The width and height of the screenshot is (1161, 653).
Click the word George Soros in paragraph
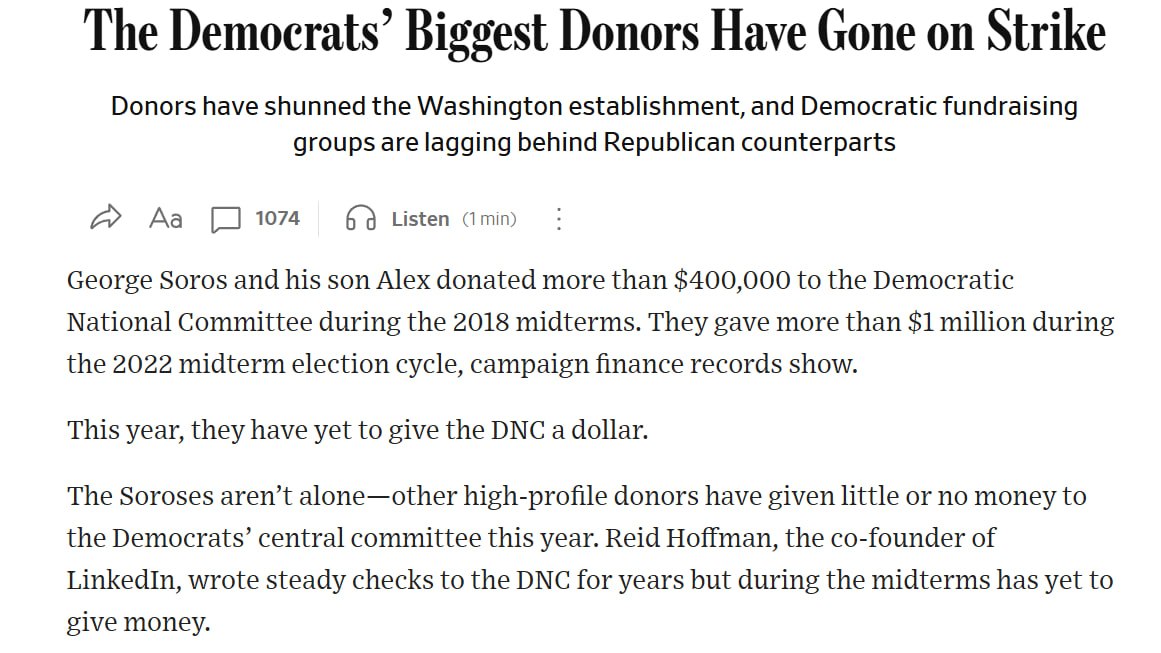(144, 281)
